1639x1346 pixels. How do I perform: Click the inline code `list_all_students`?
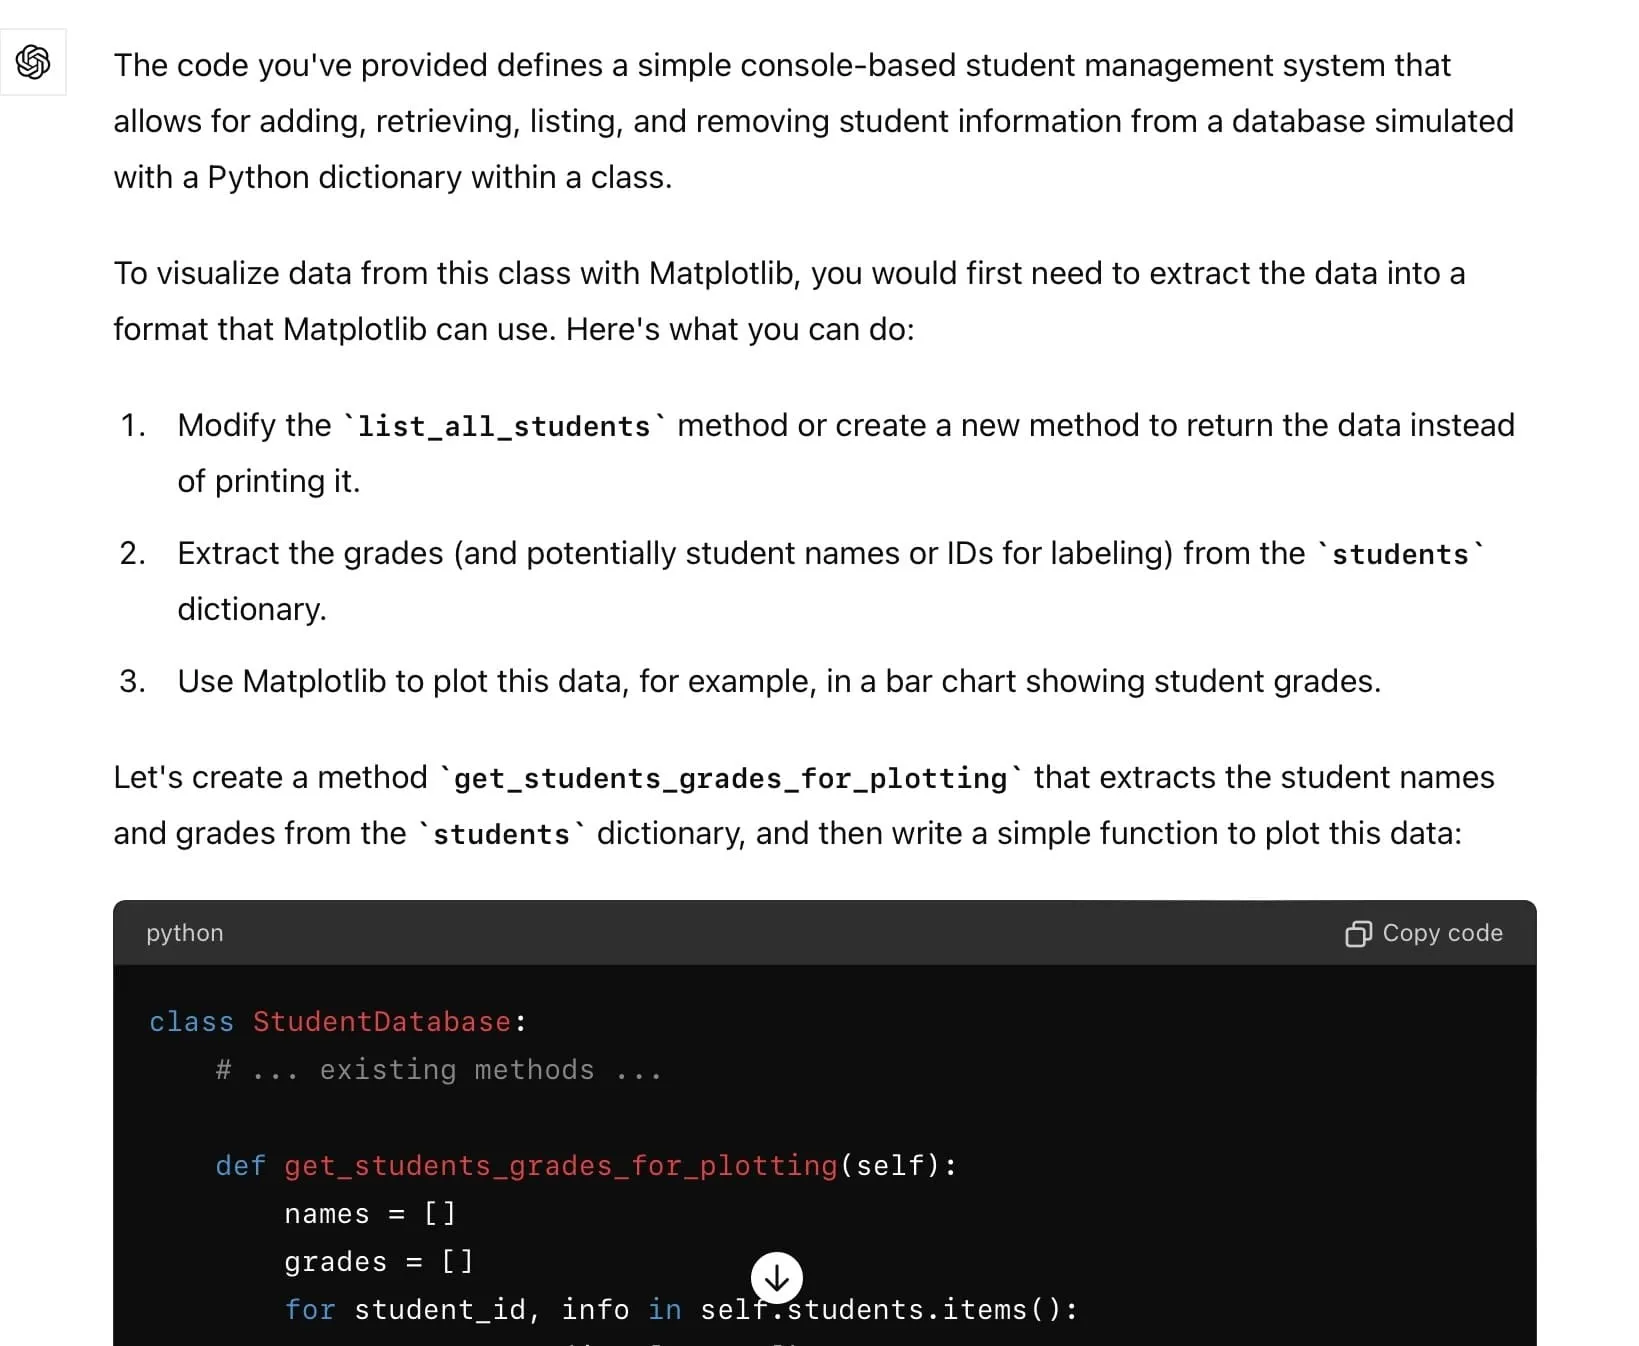pos(504,426)
